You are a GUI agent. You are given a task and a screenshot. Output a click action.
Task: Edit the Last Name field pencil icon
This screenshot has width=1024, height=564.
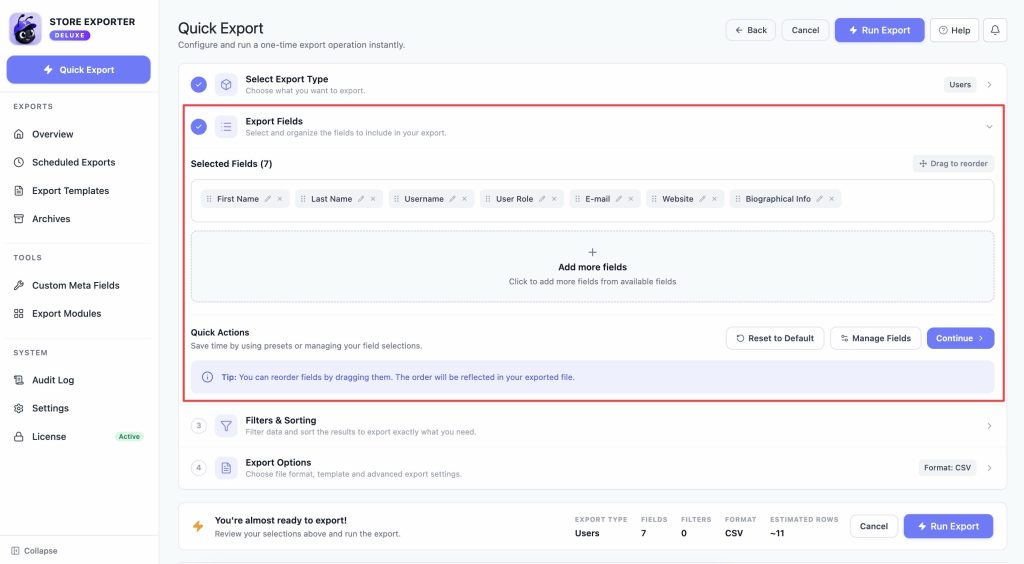361,199
